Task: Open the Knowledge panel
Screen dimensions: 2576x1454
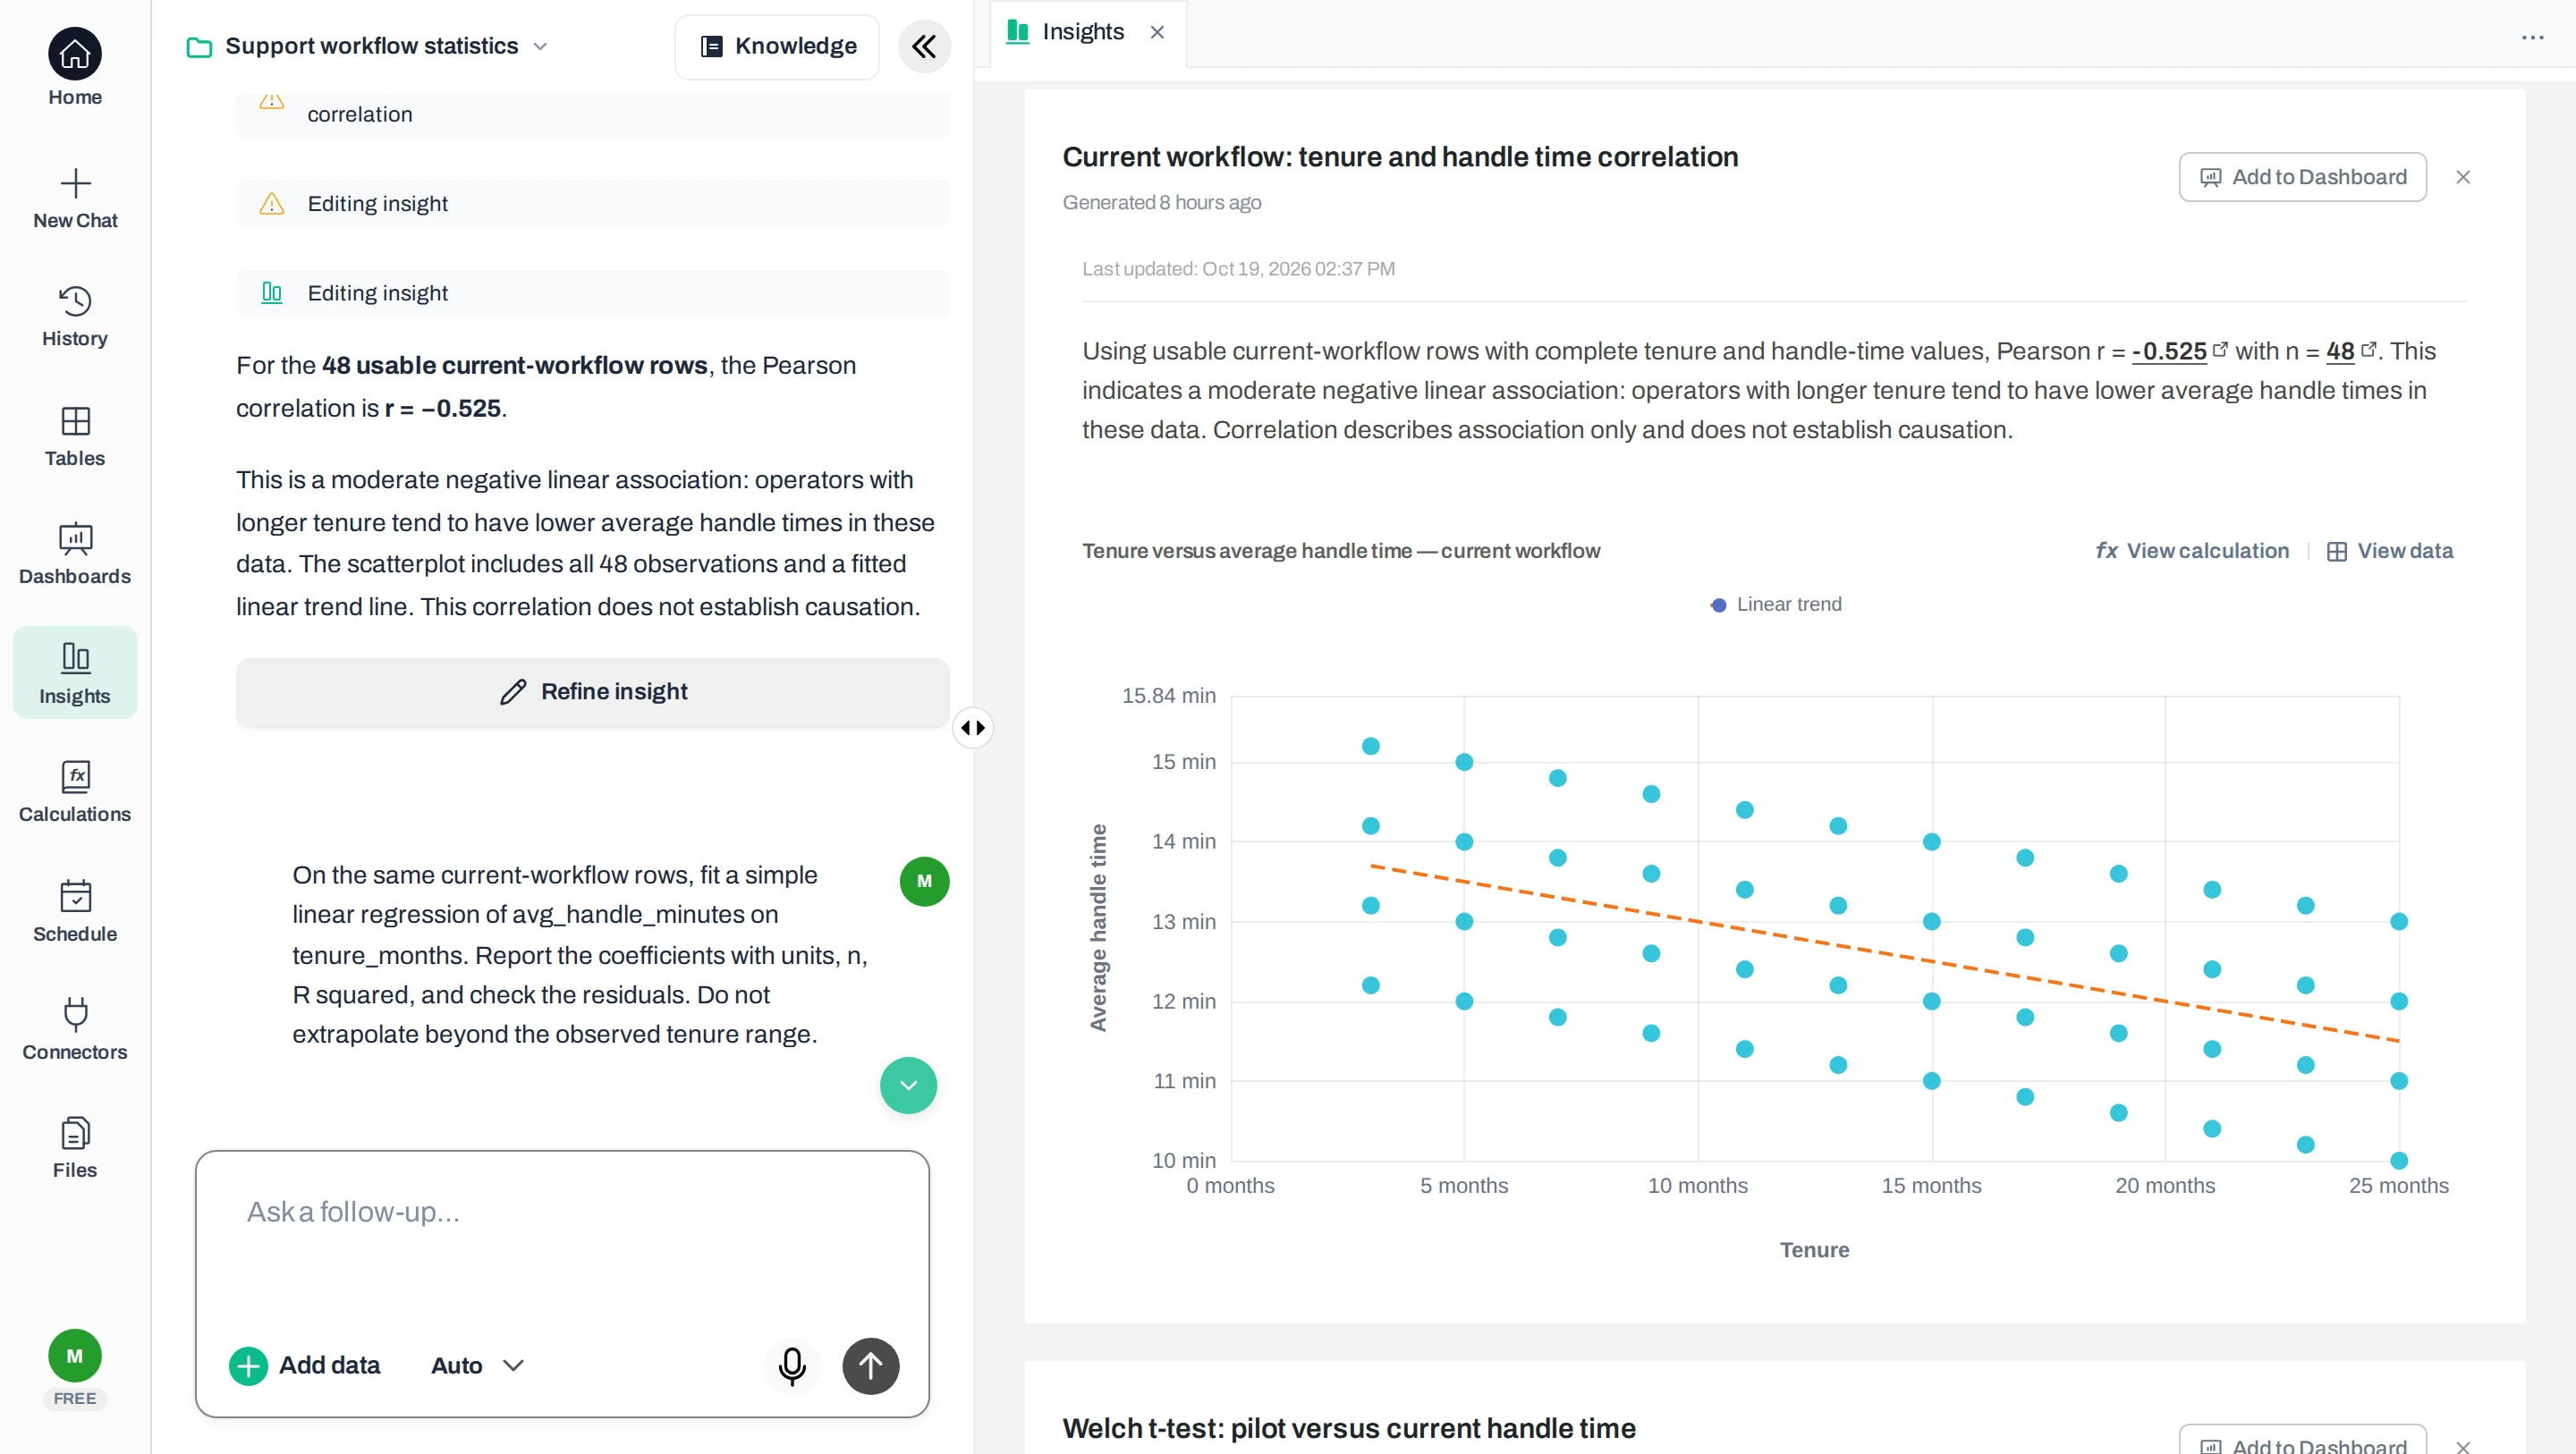Action: [777, 46]
